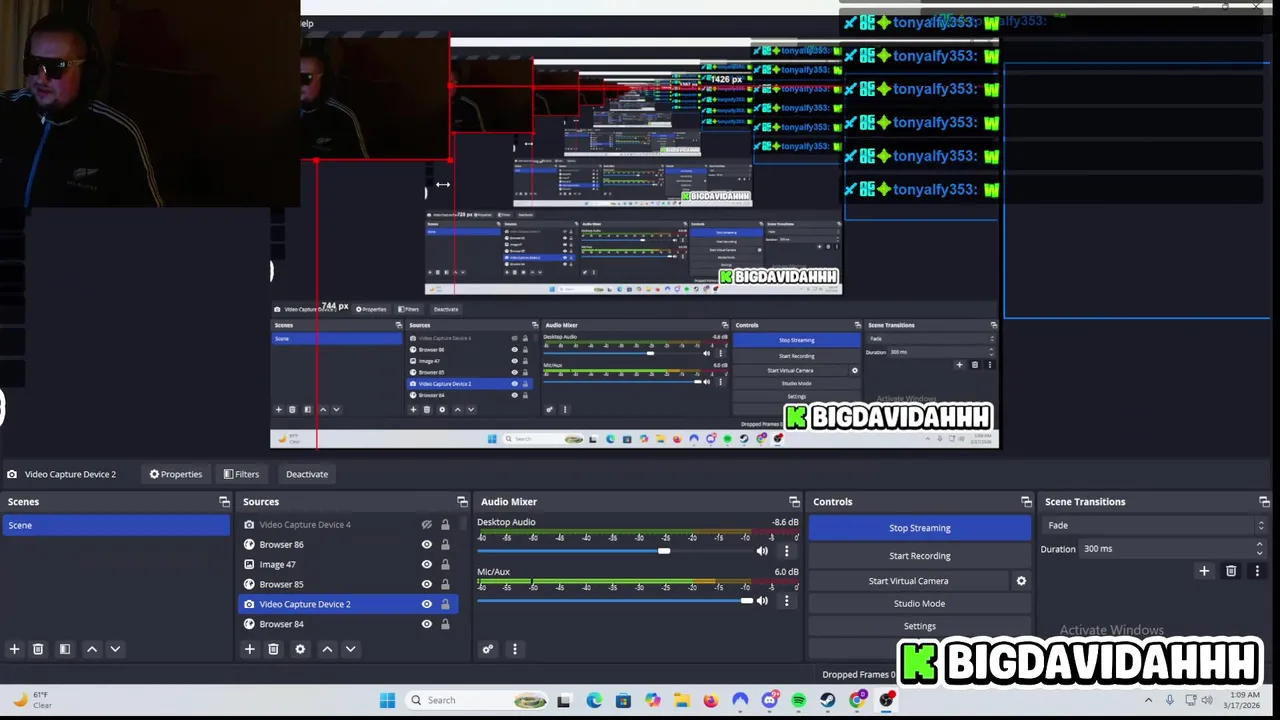
Task: Undock the Scenes panel
Action: [x=224, y=502]
